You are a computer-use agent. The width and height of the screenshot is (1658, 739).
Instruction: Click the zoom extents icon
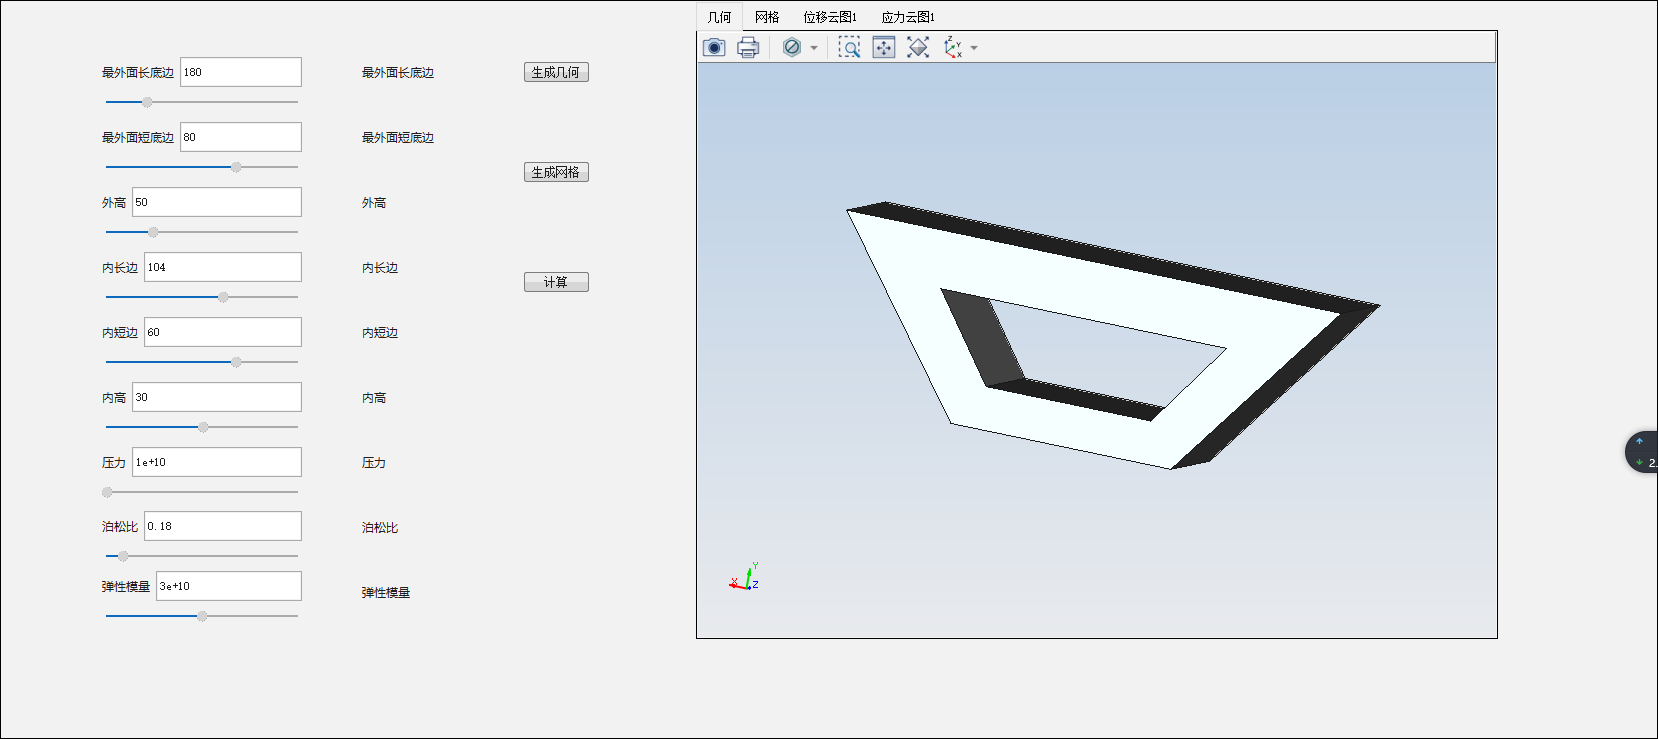[x=918, y=47]
